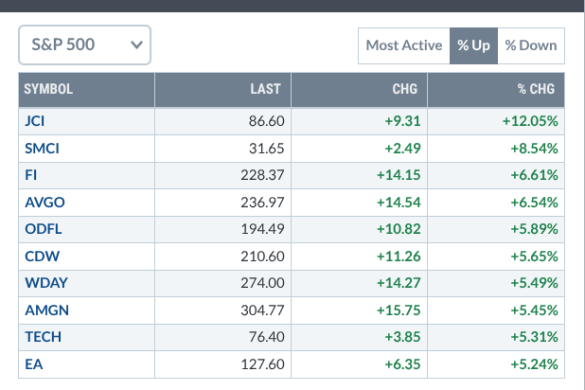This screenshot has height=390, width=585.
Task: Open the WDAY ticker link
Action: click(46, 283)
